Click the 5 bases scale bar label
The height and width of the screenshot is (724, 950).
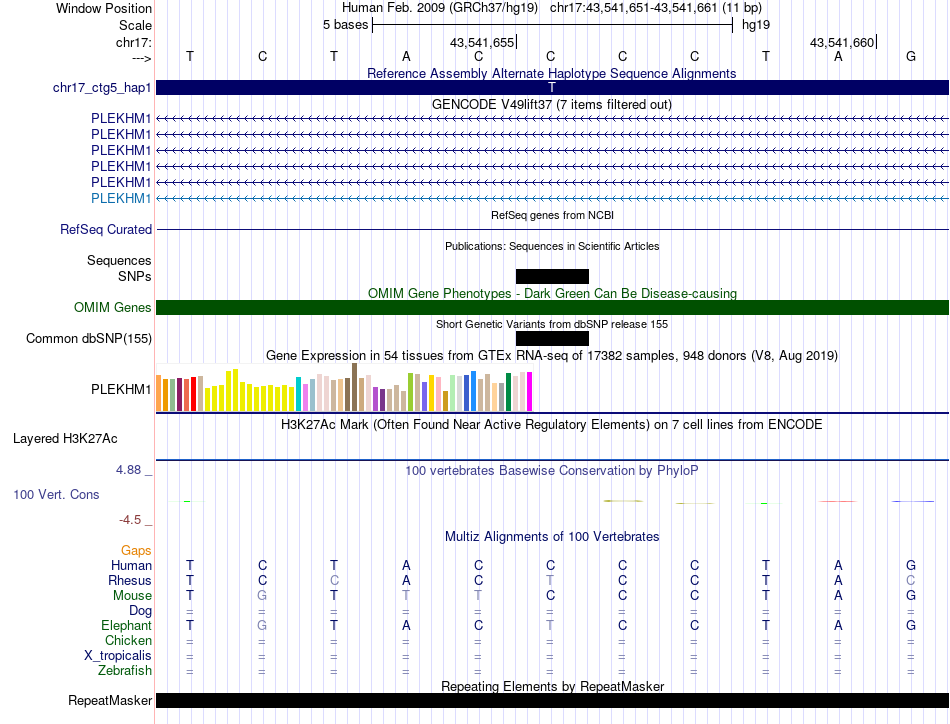tap(345, 25)
